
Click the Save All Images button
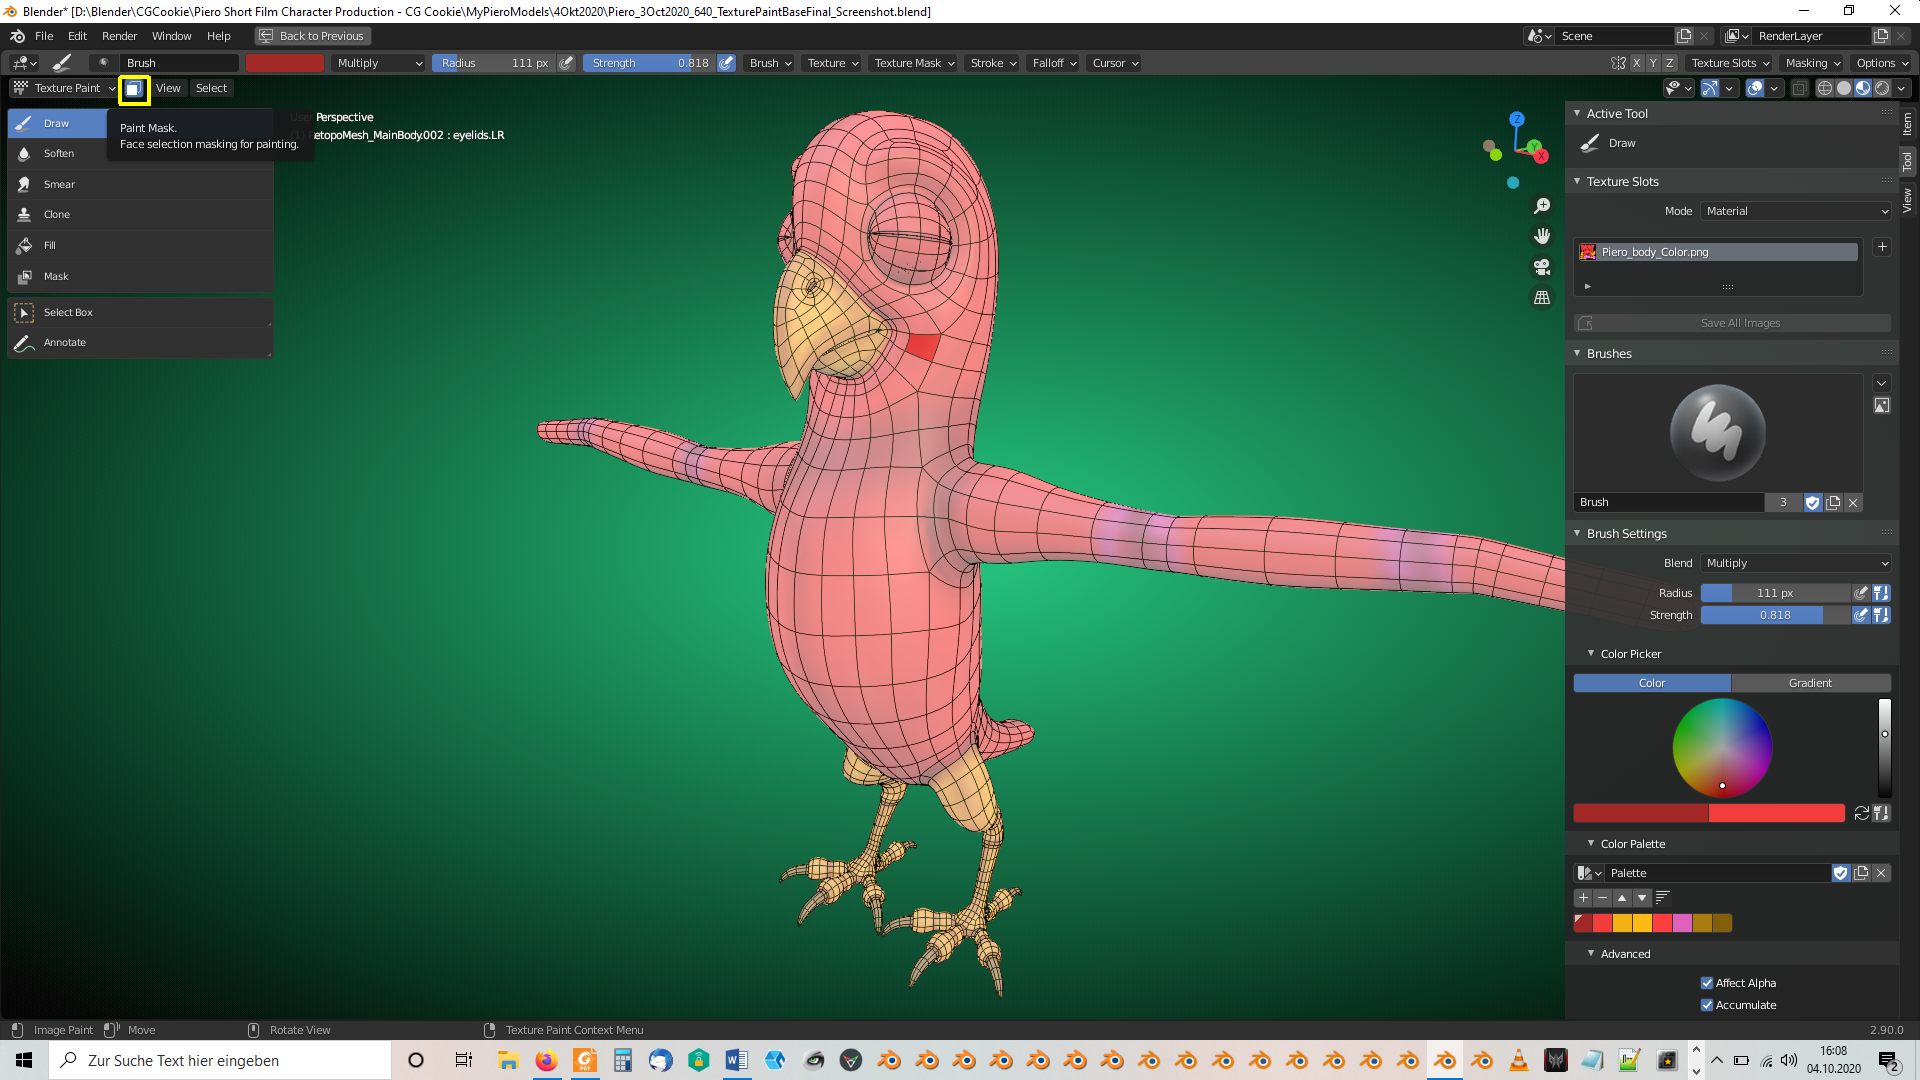[x=1740, y=322]
